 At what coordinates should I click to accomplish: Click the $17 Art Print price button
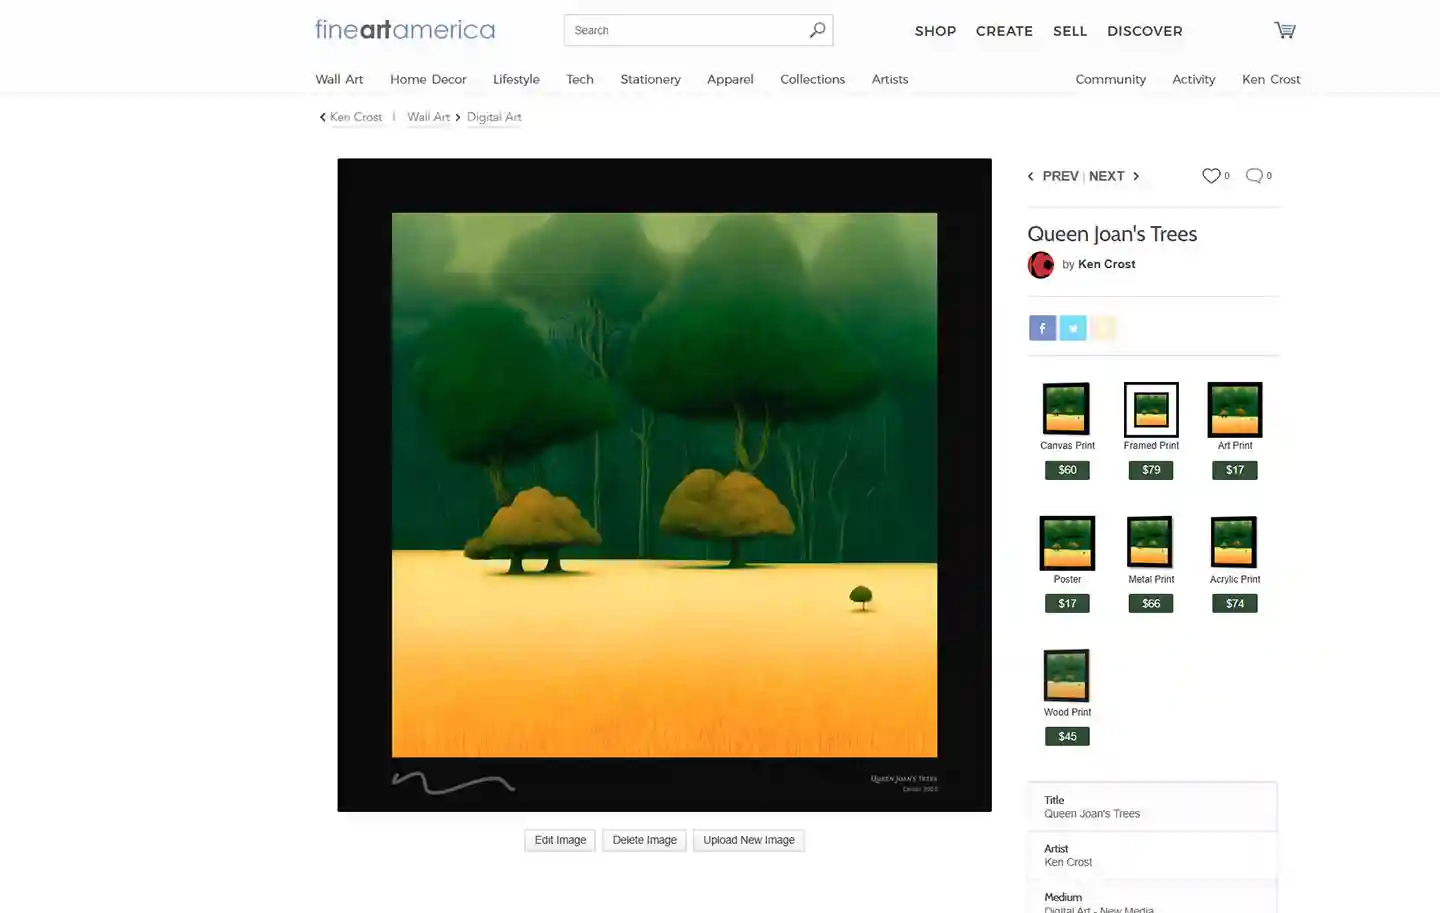[1235, 470]
